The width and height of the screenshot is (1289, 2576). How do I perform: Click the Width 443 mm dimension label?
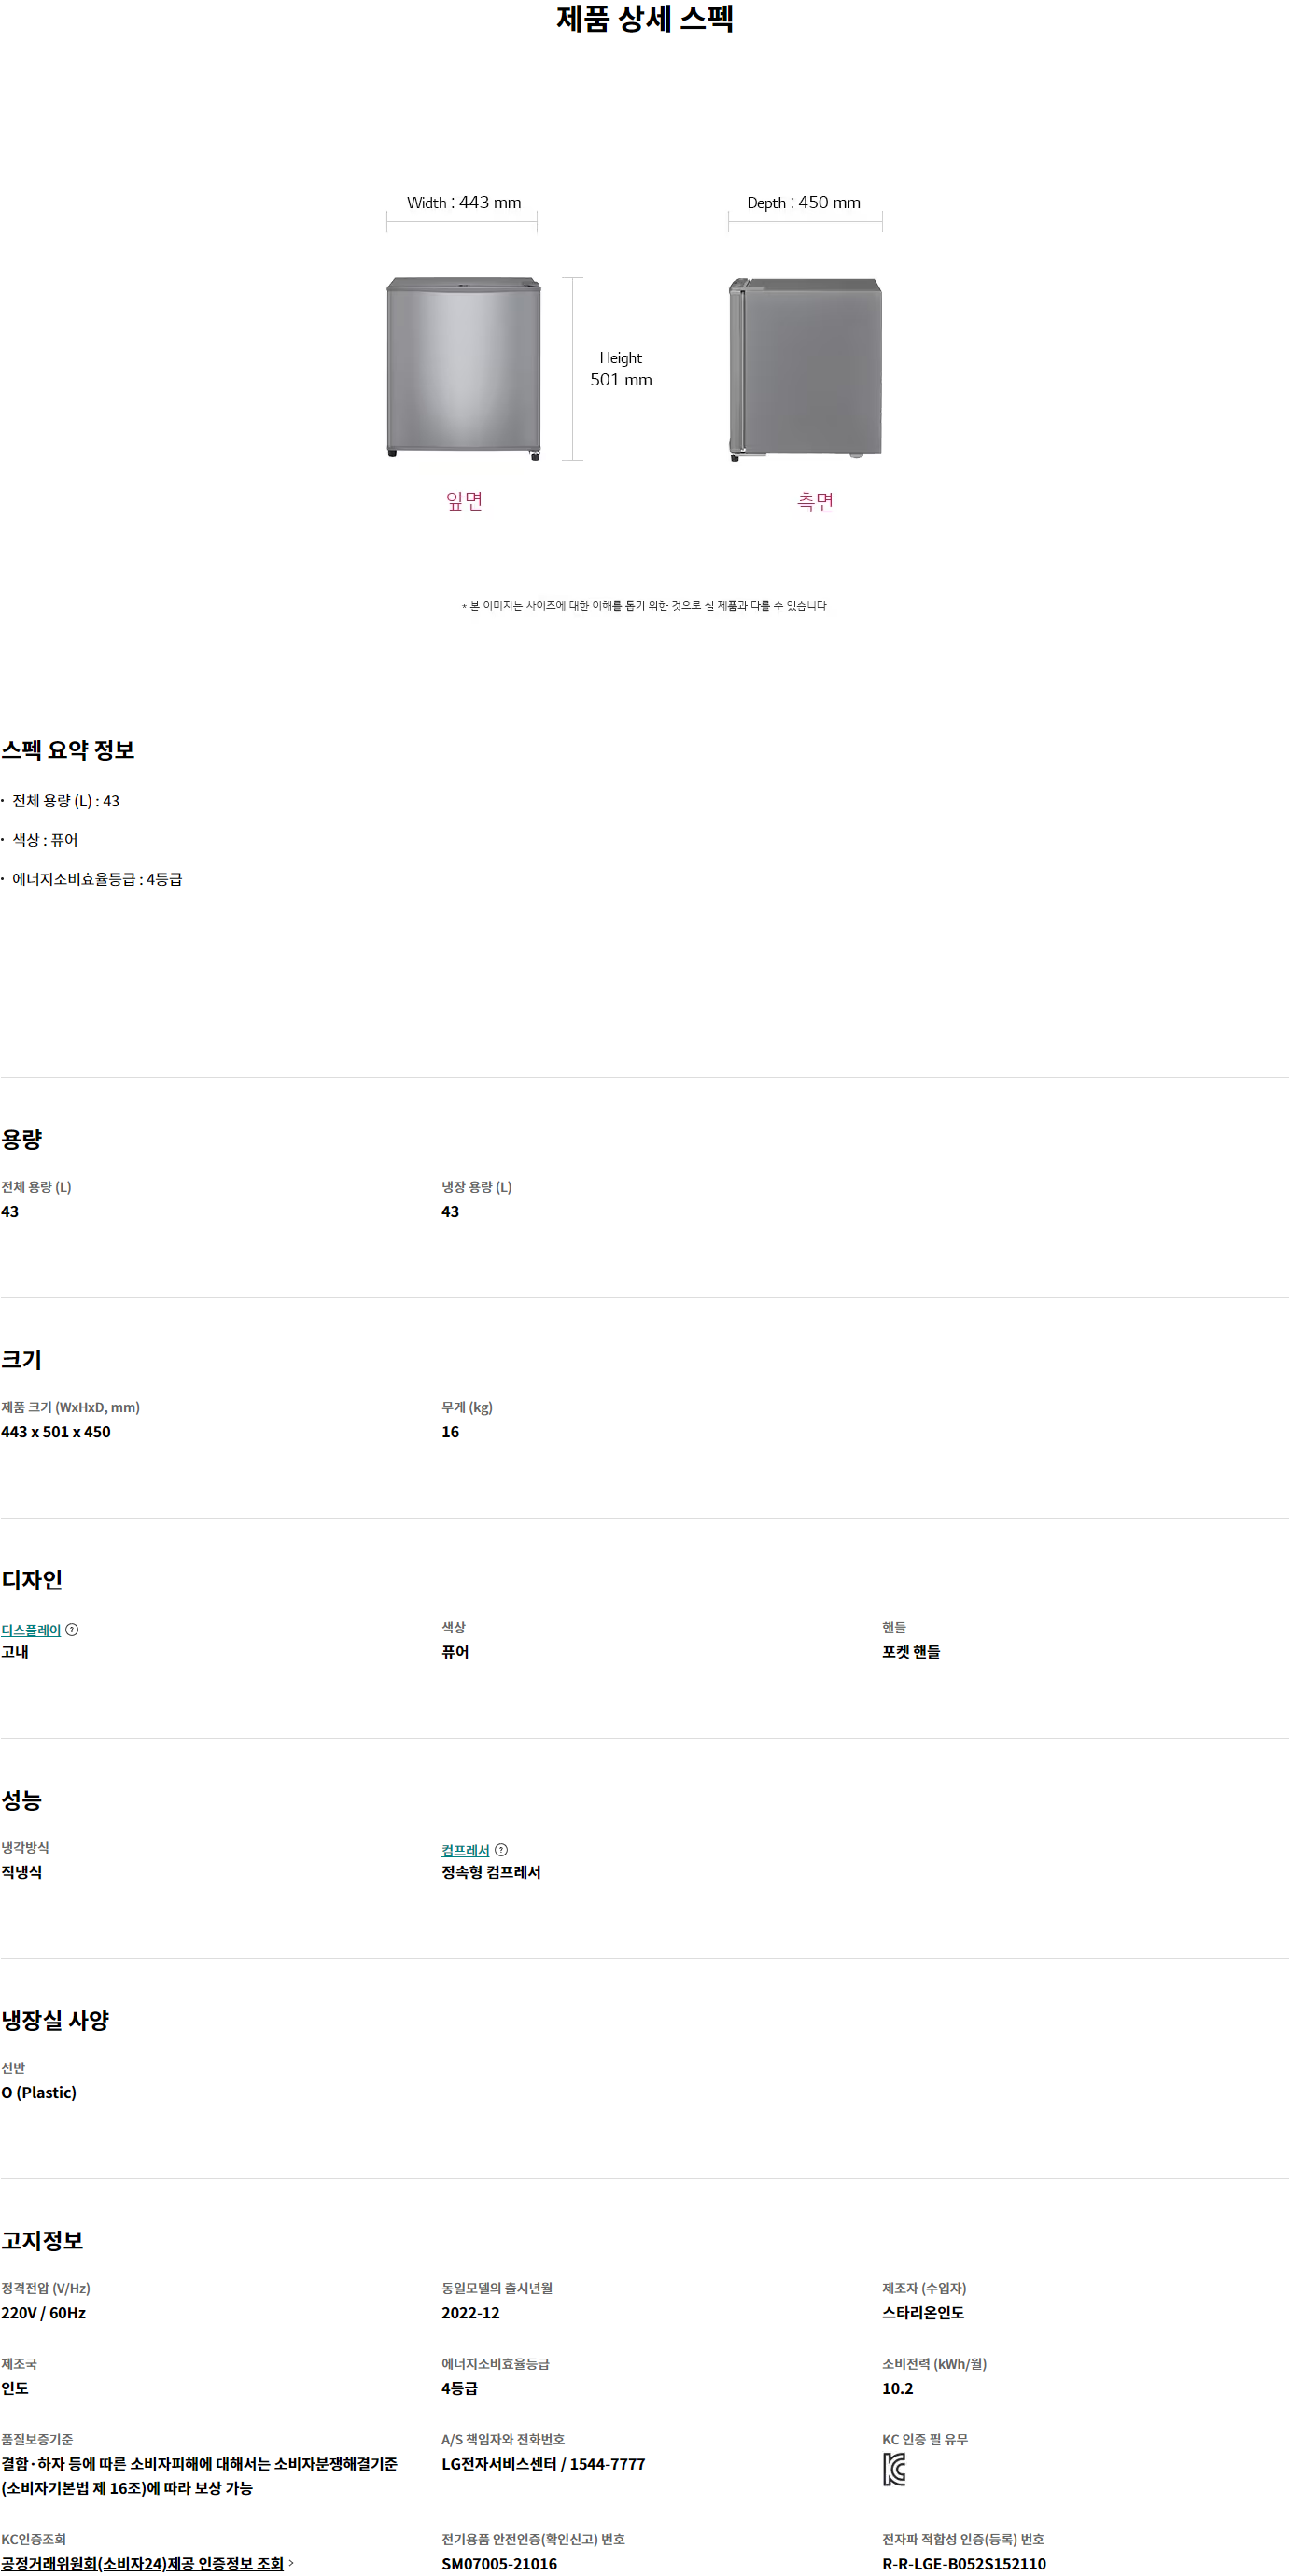click(x=464, y=202)
